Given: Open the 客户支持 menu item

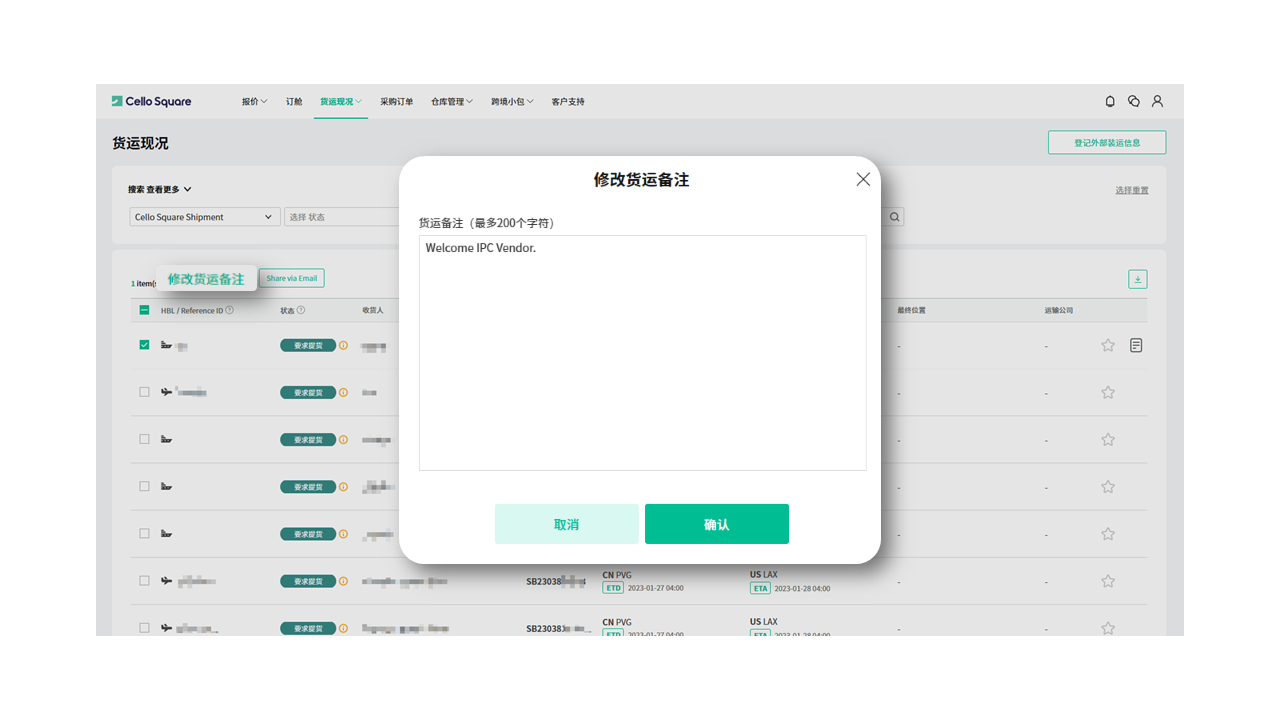Looking at the screenshot, I should point(568,101).
